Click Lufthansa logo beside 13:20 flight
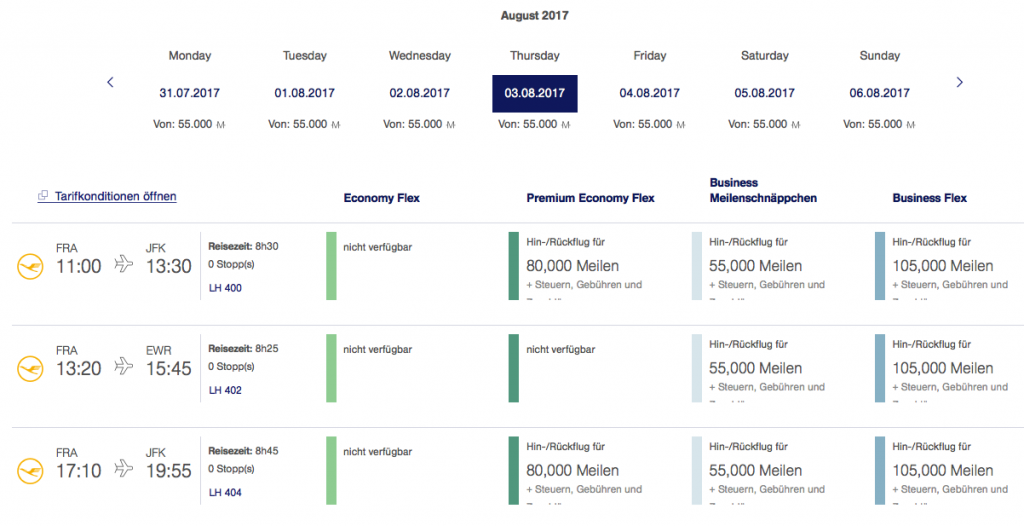This screenshot has height=526, width=1024. tap(31, 368)
